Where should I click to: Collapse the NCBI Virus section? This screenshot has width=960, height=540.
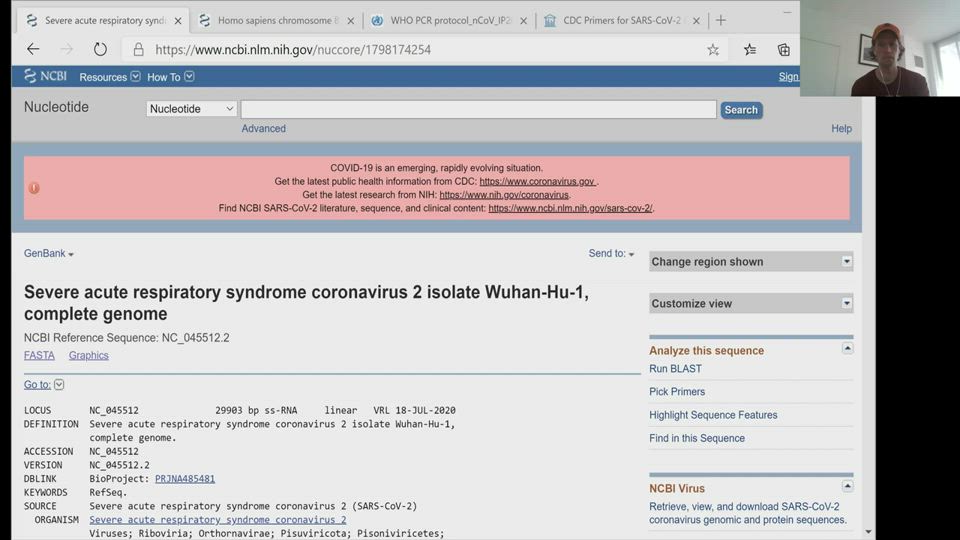847,487
